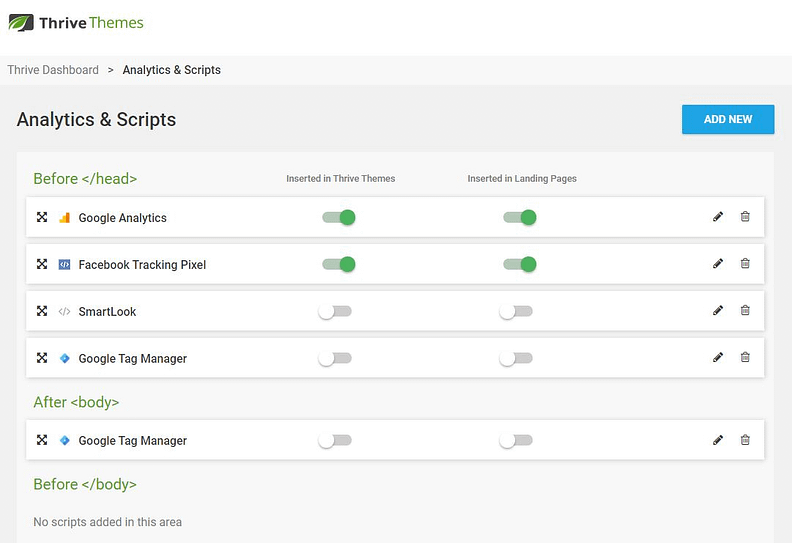The height and width of the screenshot is (543, 792).
Task: Click the Facebook Tracking Pixel script name
Action: [142, 265]
